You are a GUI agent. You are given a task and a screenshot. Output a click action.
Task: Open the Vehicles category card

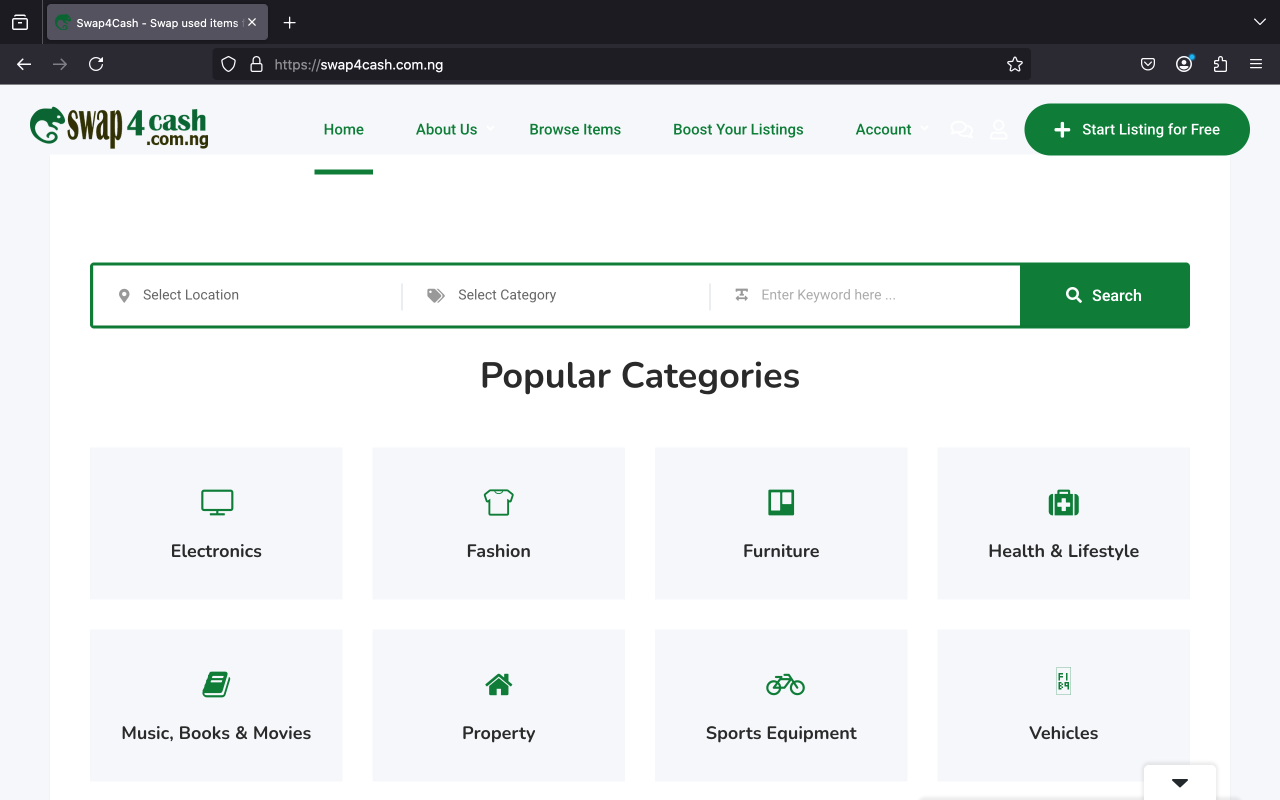[1063, 705]
